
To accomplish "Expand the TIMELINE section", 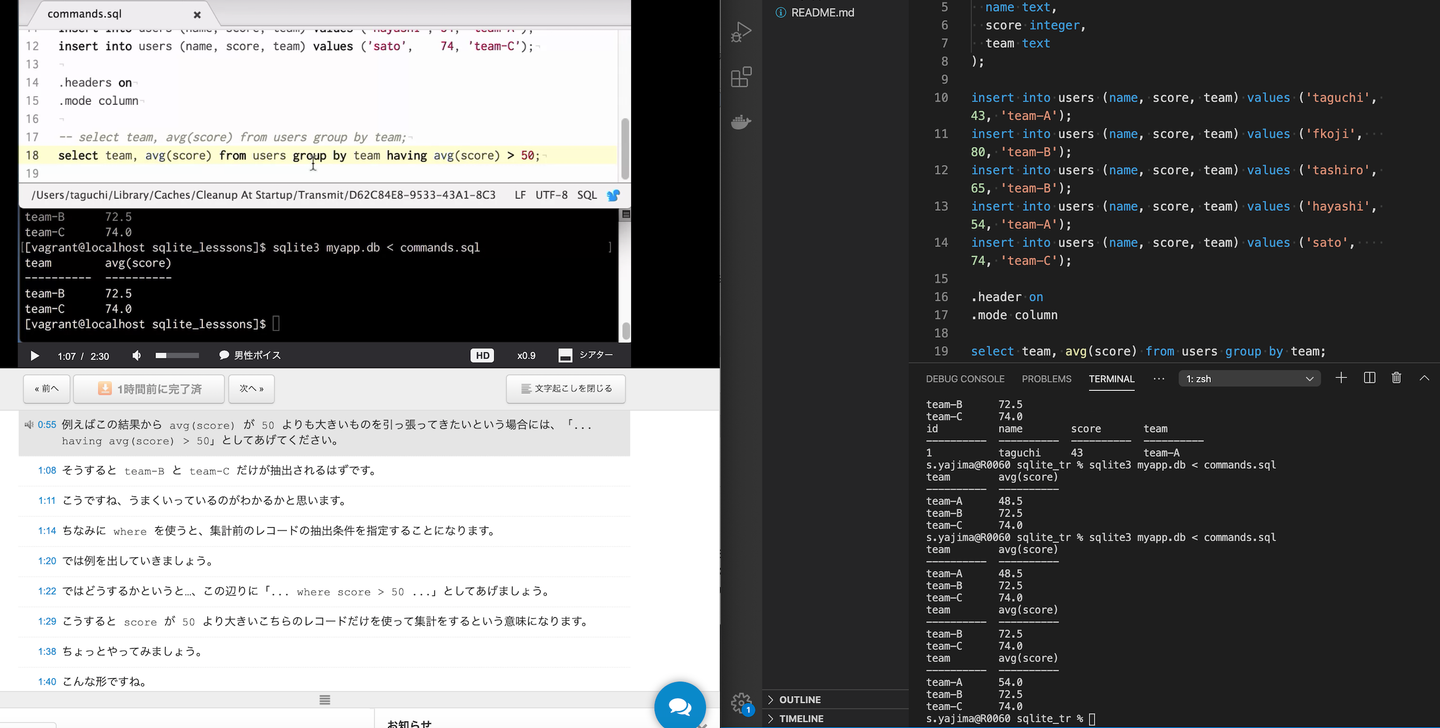I will (x=800, y=718).
